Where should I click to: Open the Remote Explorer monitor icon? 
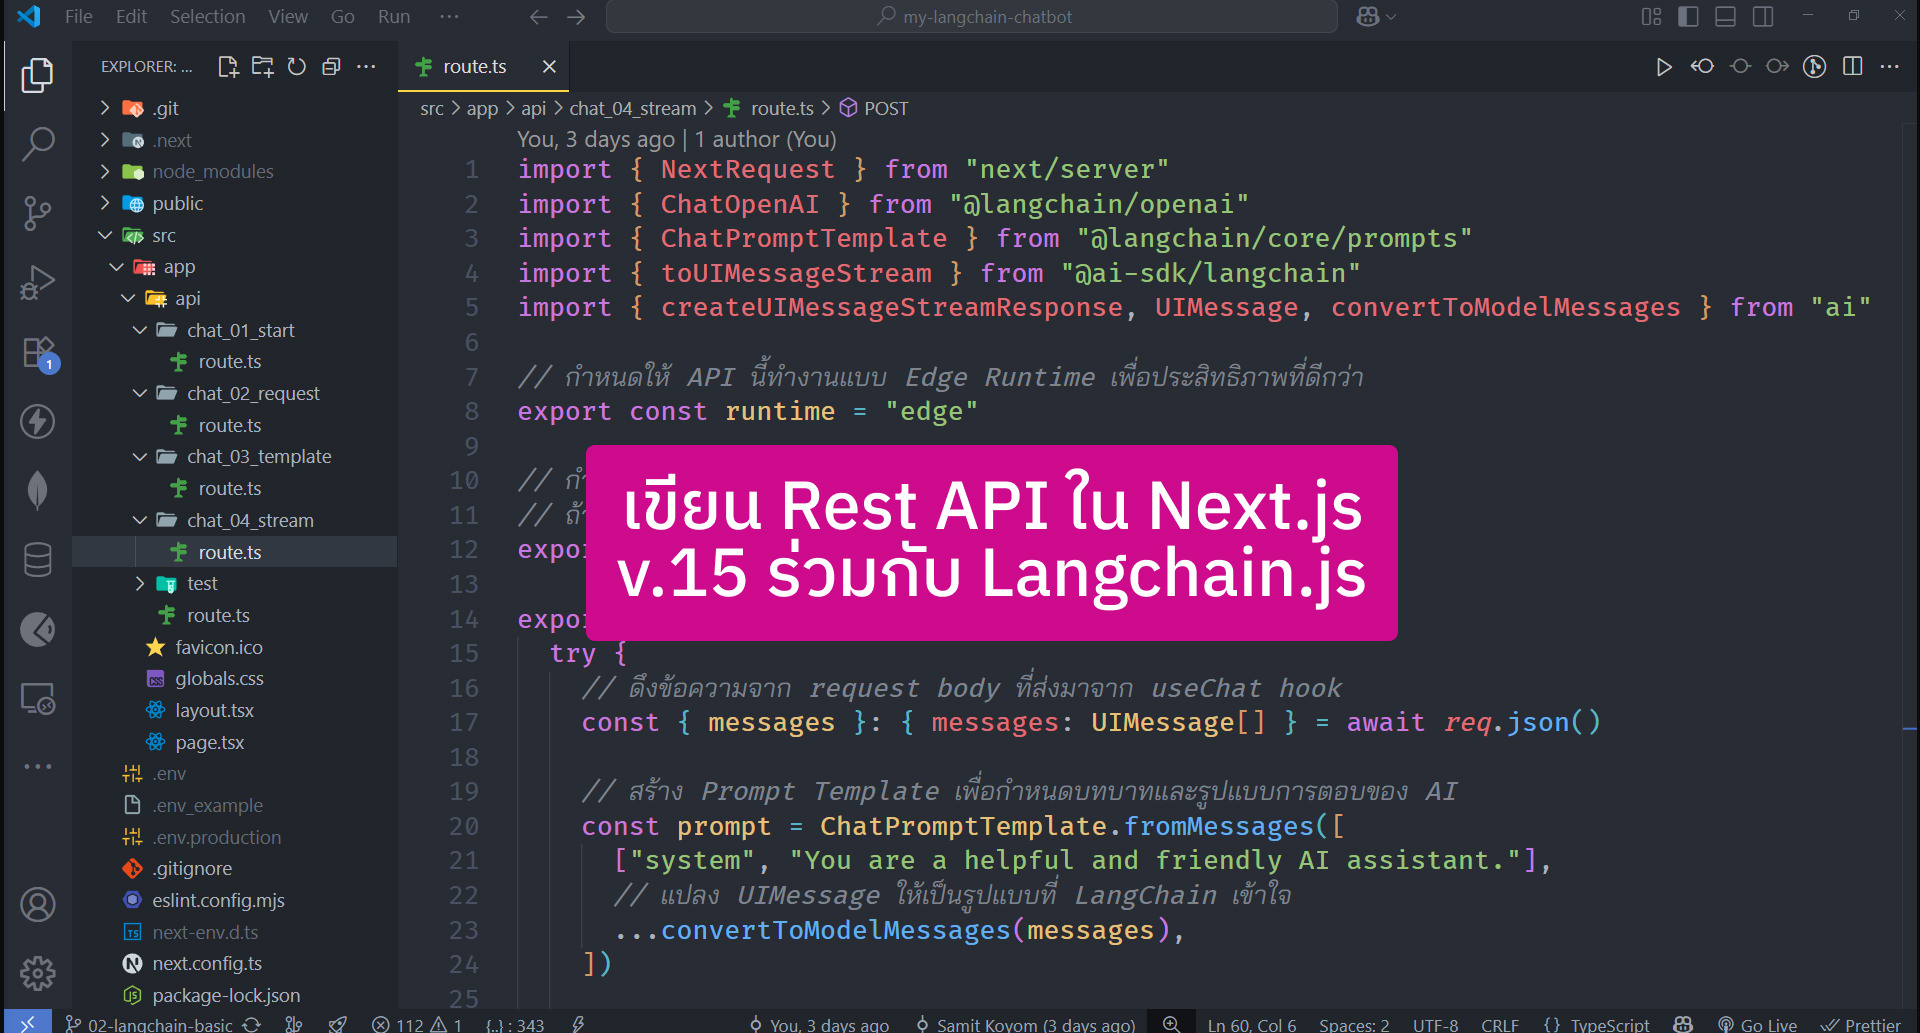(38, 698)
